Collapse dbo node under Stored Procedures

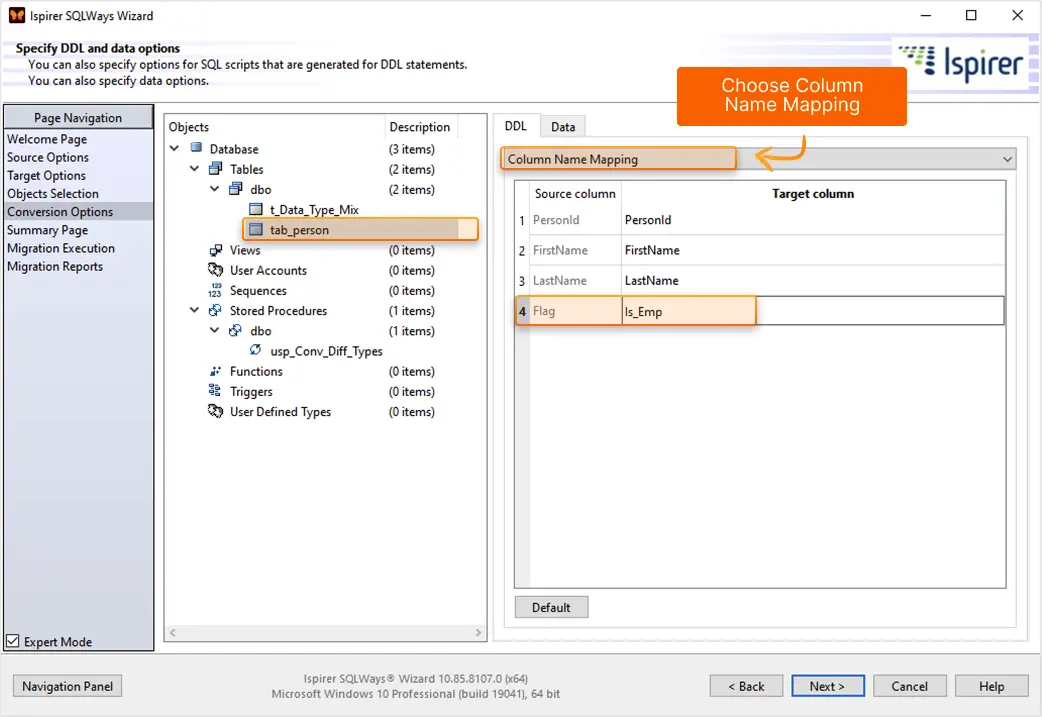[214, 330]
